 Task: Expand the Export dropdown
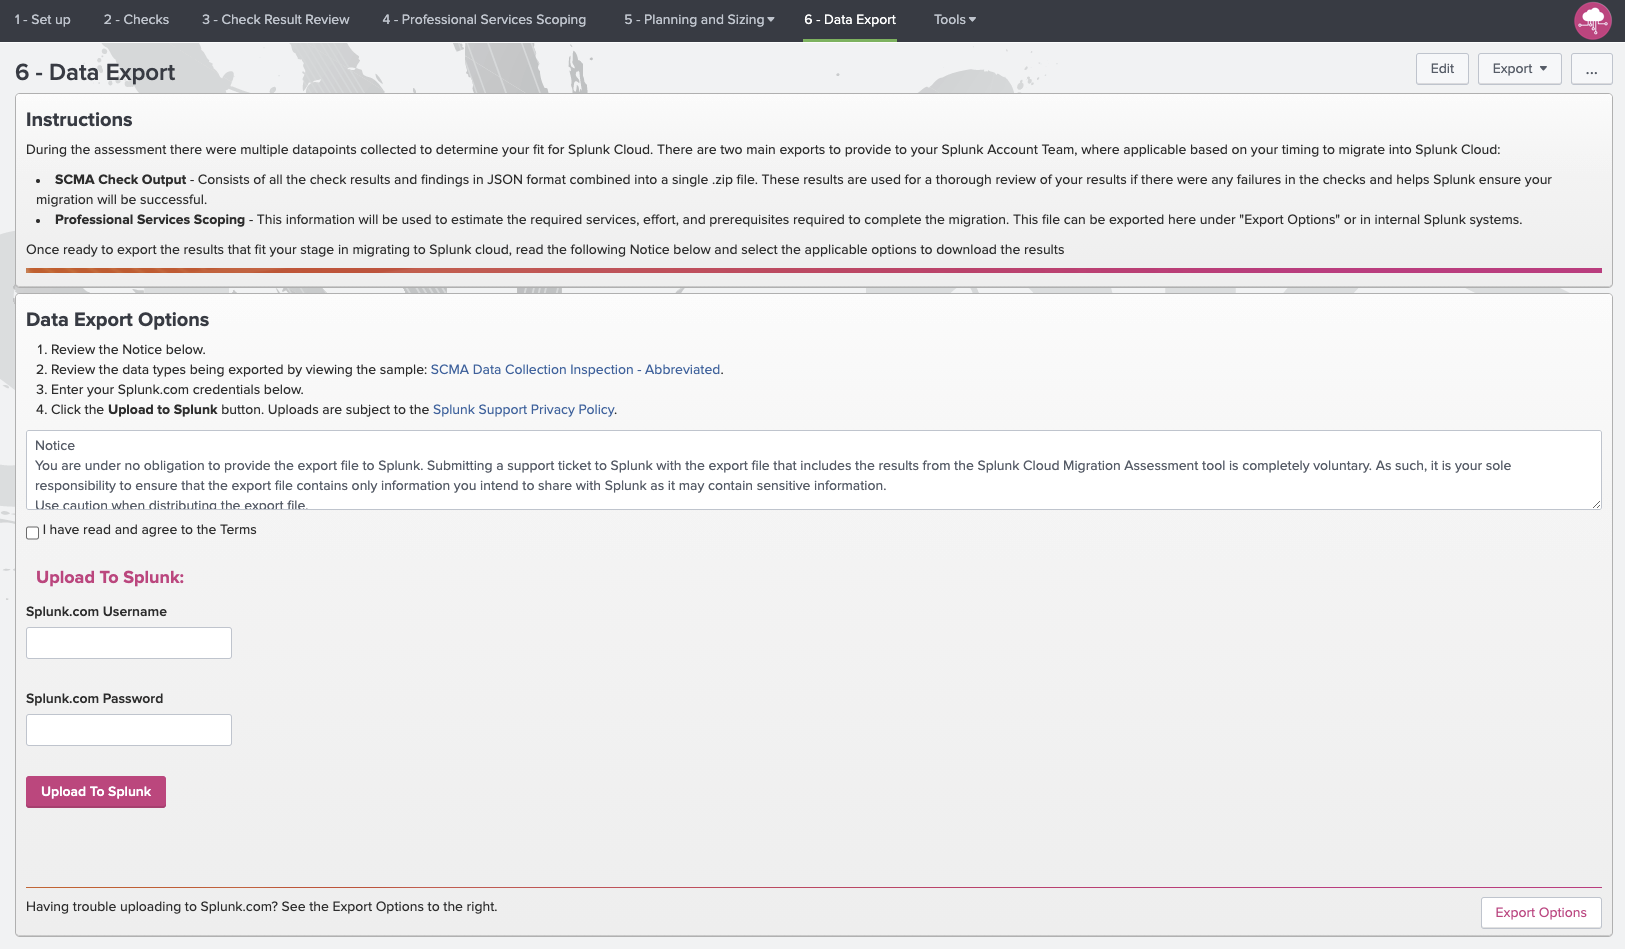tap(1519, 69)
